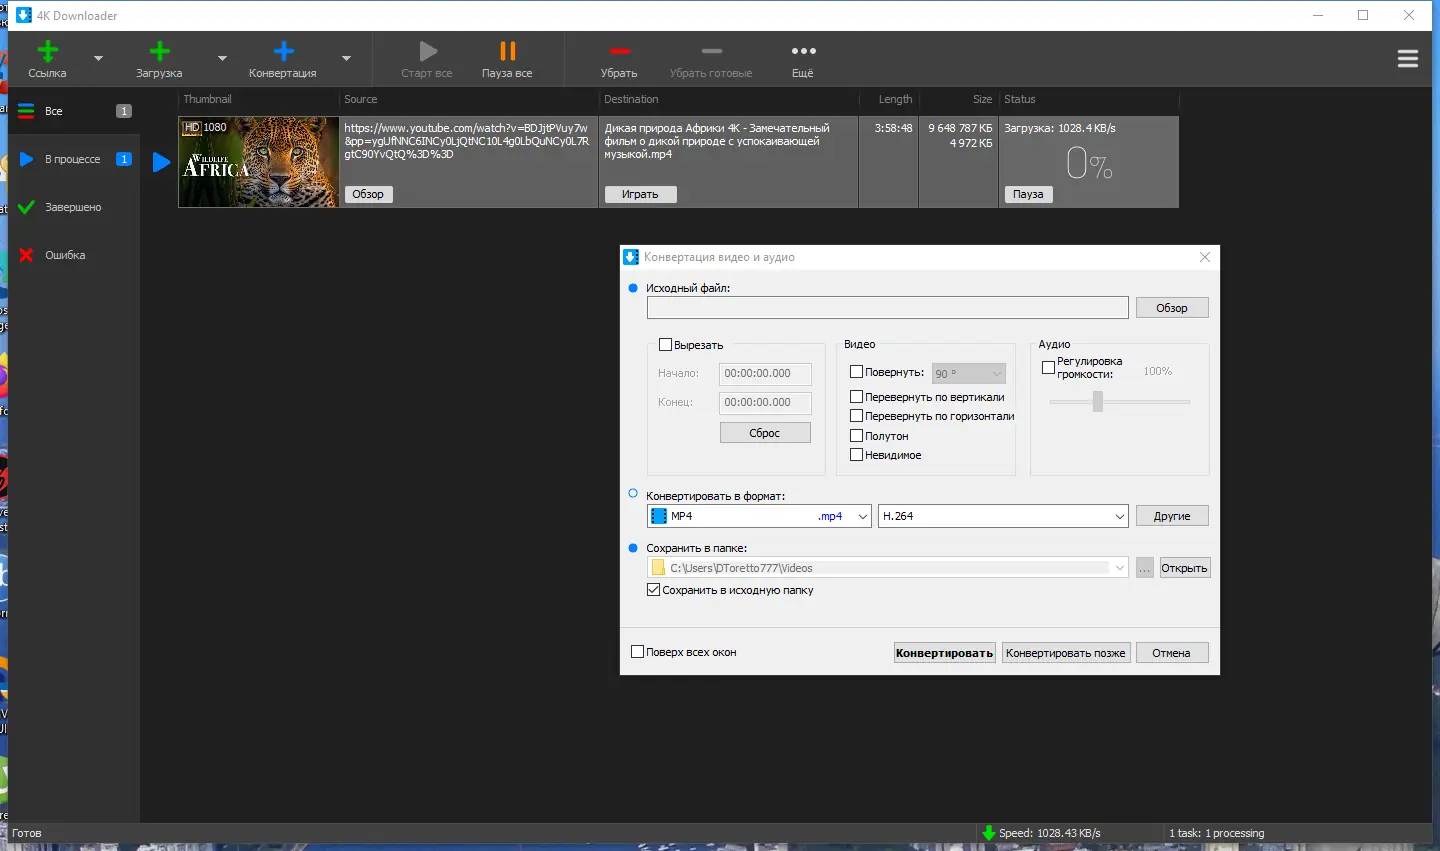Click the 4K Downloader title bar icon

[24, 15]
